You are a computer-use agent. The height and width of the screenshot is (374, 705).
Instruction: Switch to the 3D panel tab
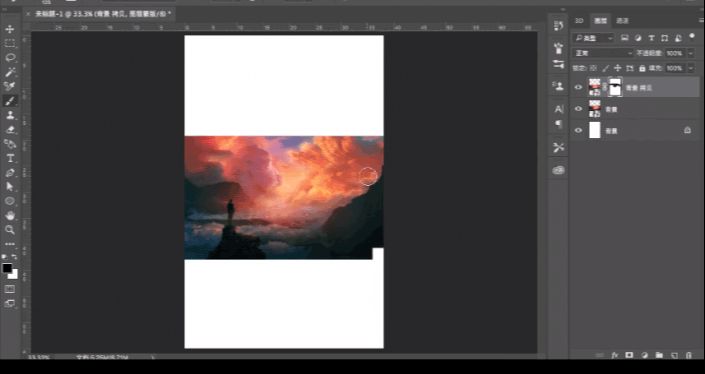click(x=580, y=21)
